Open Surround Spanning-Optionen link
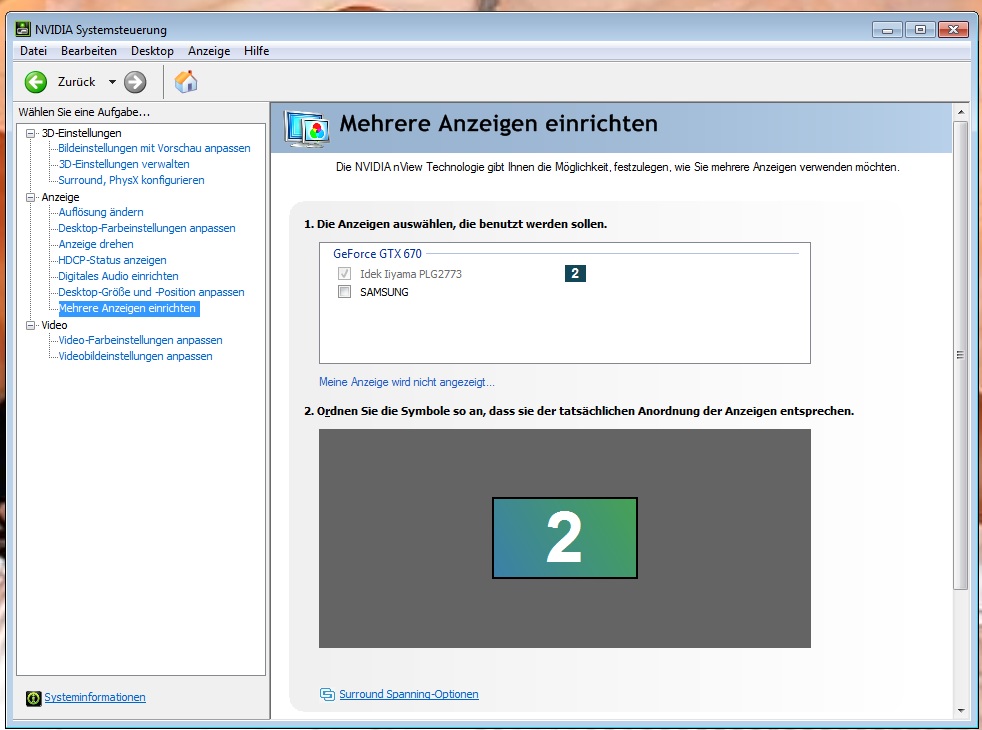982x730 pixels. 409,694
